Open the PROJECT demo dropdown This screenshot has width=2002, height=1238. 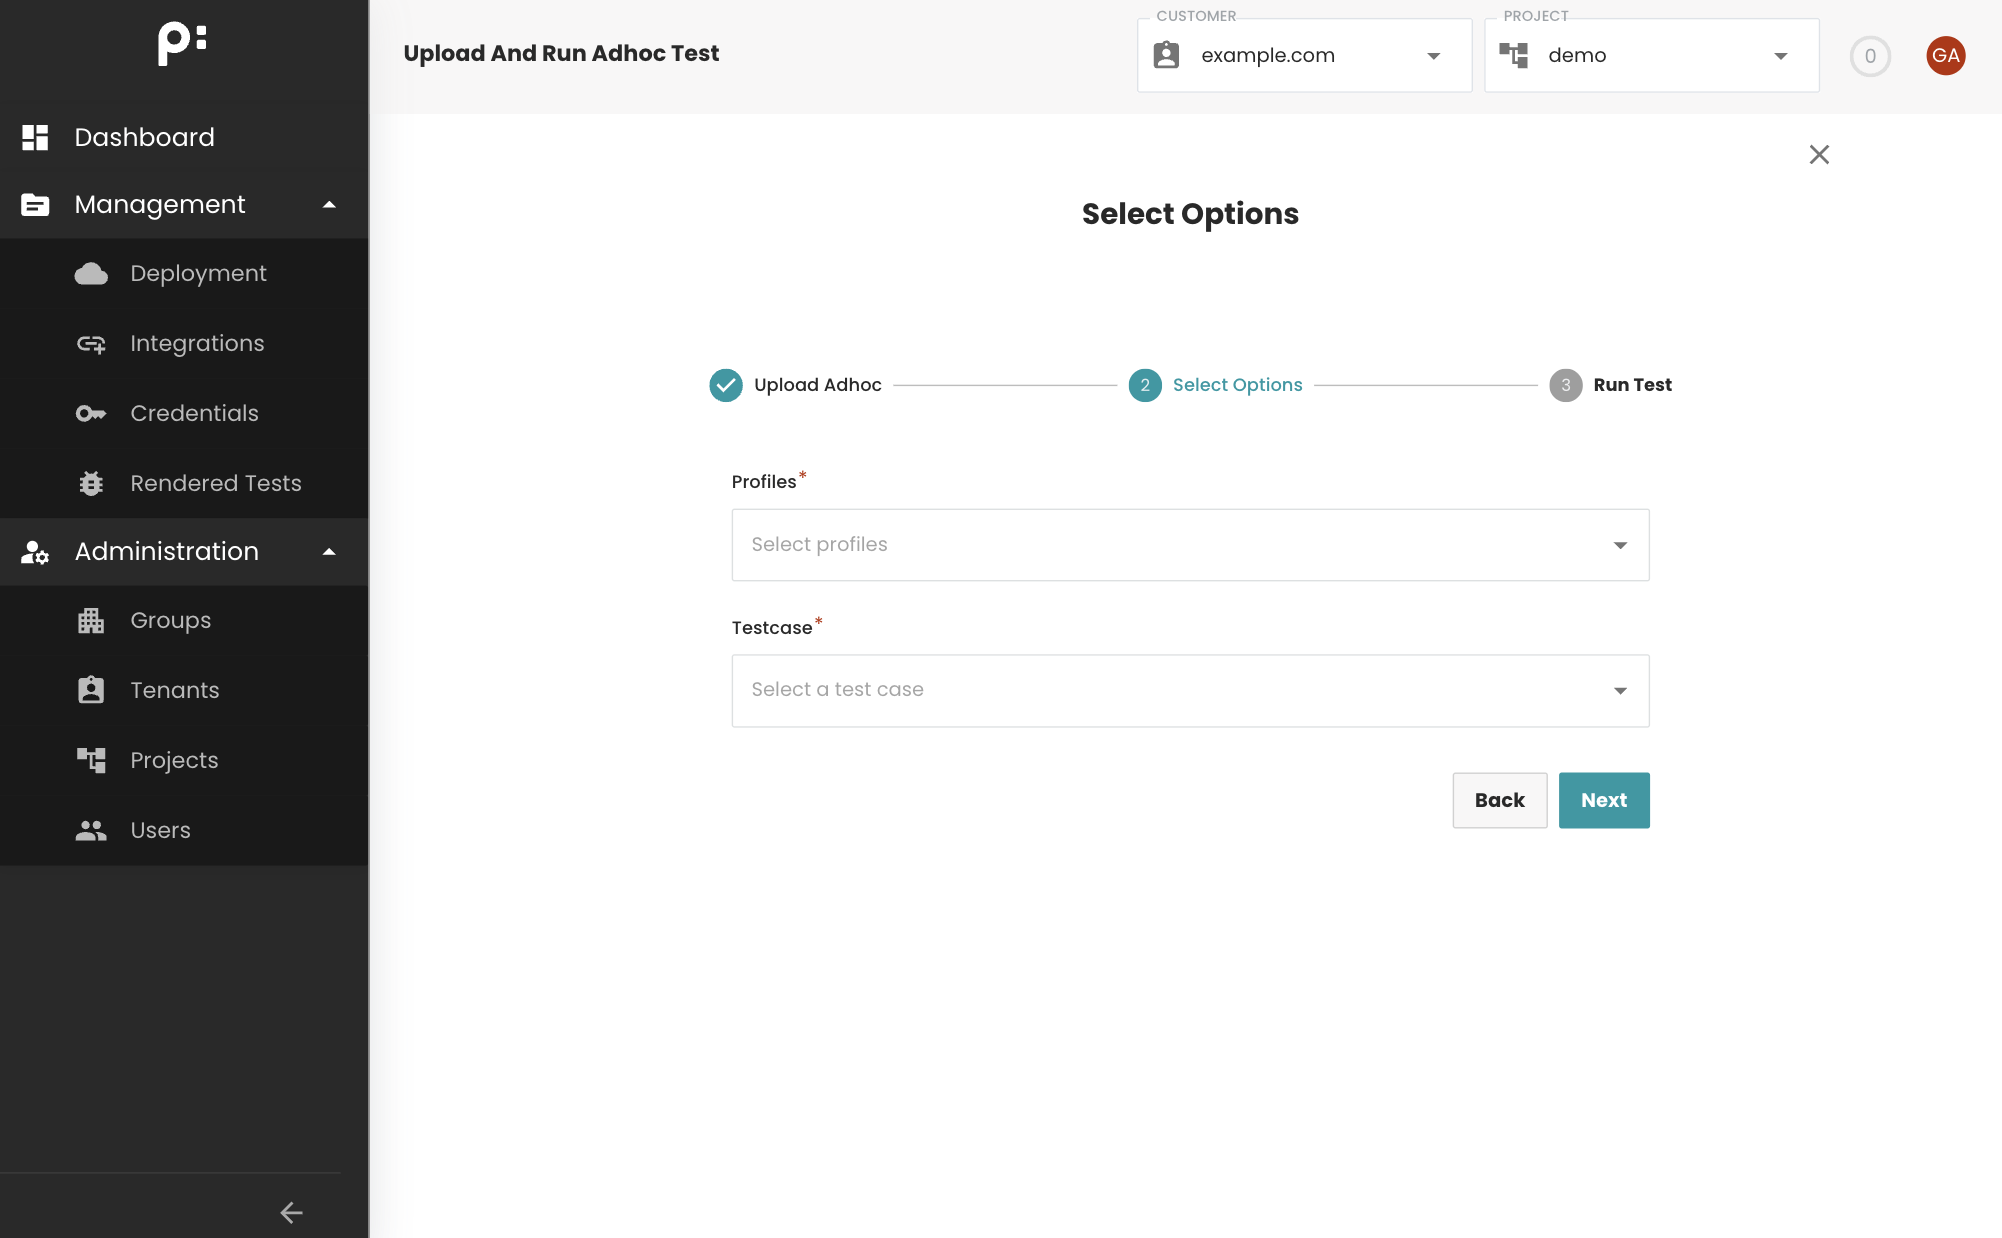(x=1781, y=56)
